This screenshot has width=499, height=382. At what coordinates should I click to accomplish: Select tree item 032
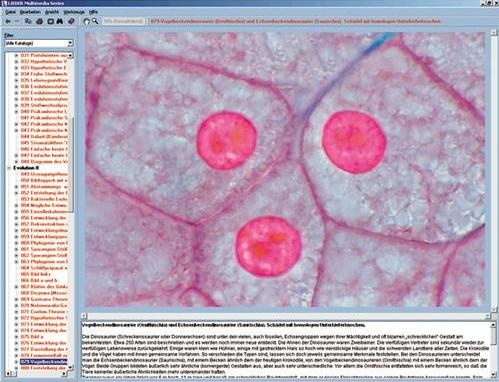(44, 62)
